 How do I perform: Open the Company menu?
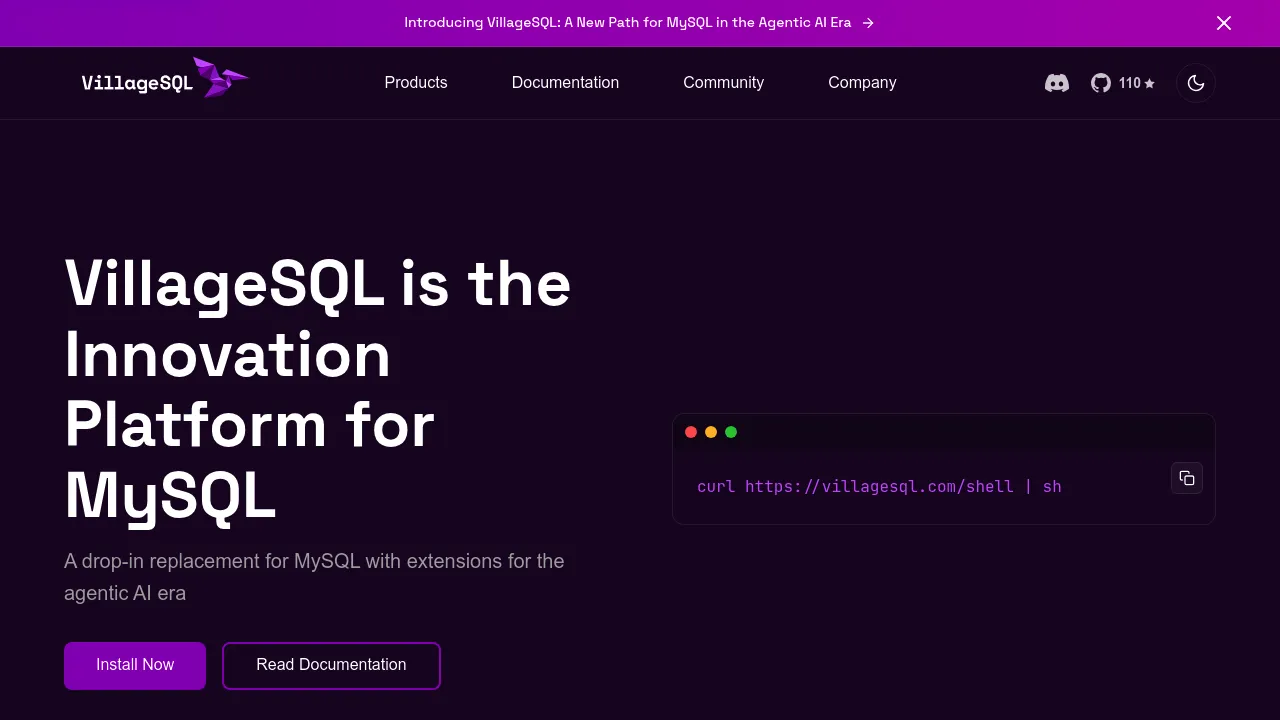coord(862,83)
